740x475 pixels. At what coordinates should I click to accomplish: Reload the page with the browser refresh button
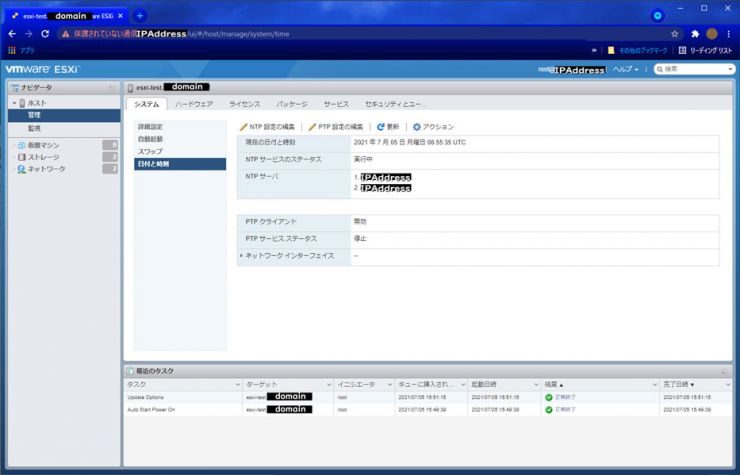[45, 34]
